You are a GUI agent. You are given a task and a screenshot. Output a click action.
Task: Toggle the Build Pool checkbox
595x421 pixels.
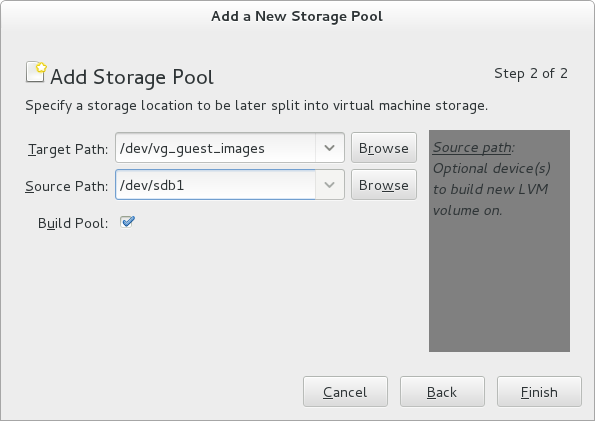tap(127, 222)
